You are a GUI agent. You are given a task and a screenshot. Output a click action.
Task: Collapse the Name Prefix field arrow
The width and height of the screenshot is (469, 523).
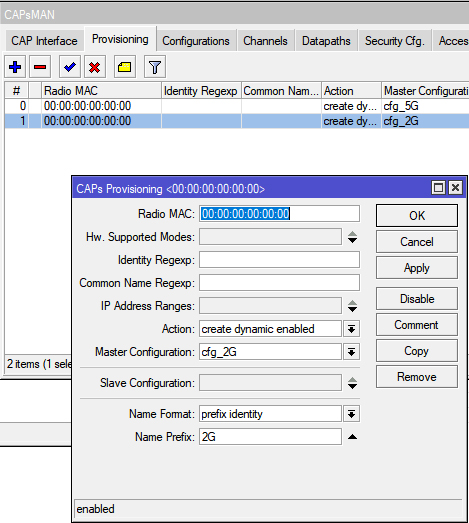point(352,437)
